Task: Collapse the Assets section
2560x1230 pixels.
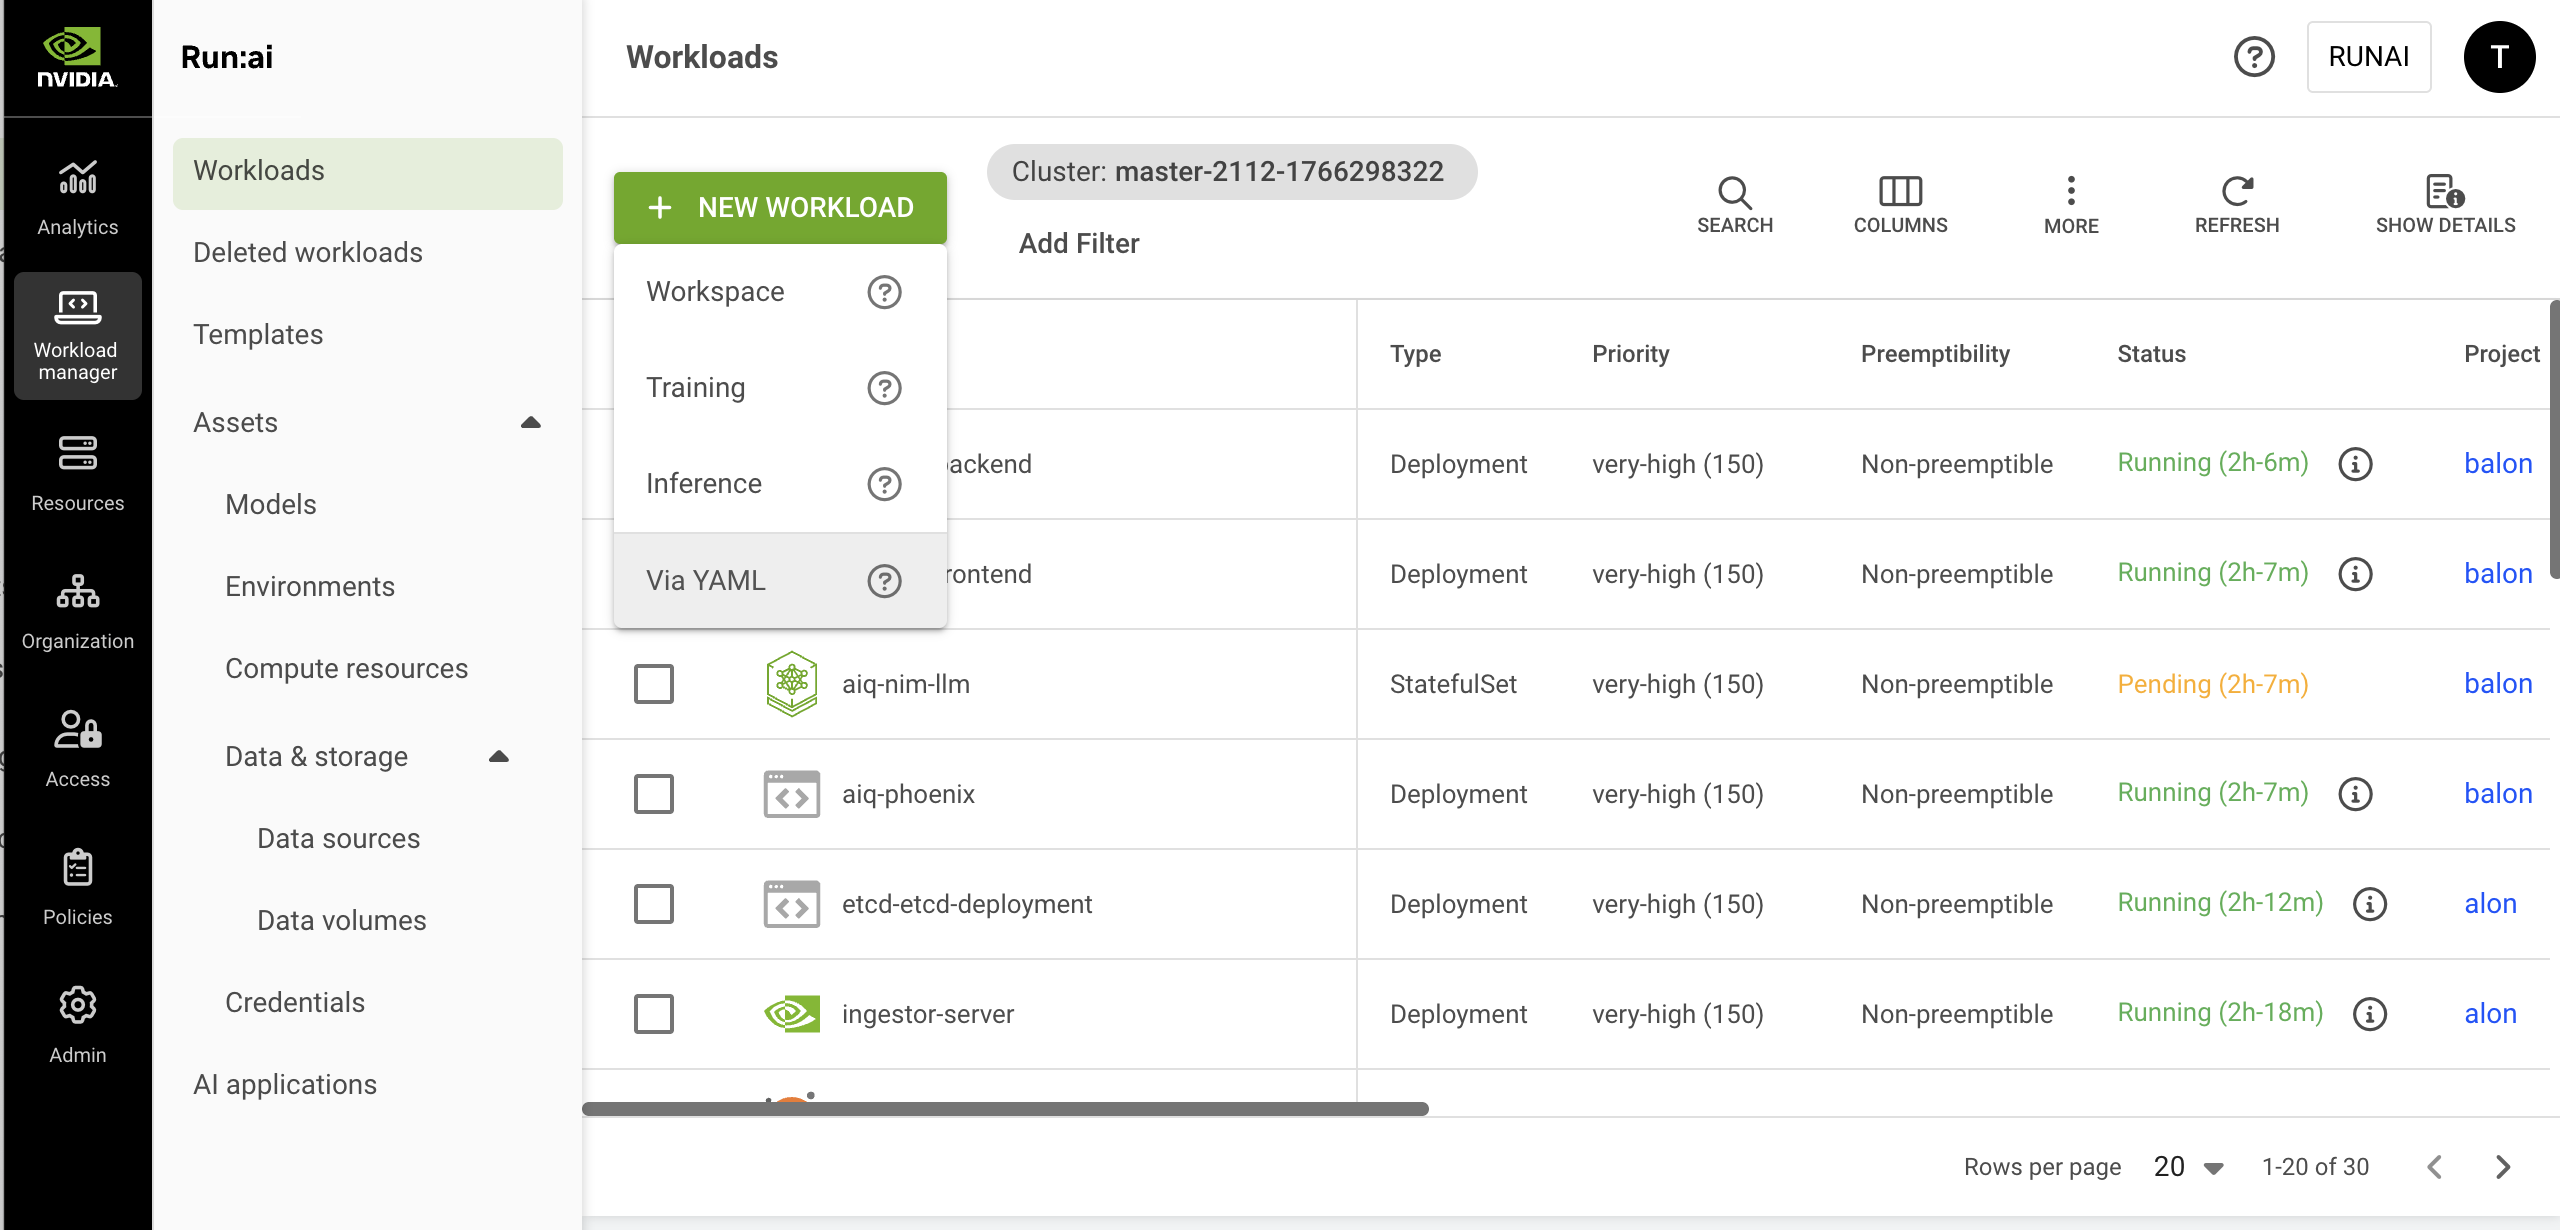Action: [x=531, y=423]
